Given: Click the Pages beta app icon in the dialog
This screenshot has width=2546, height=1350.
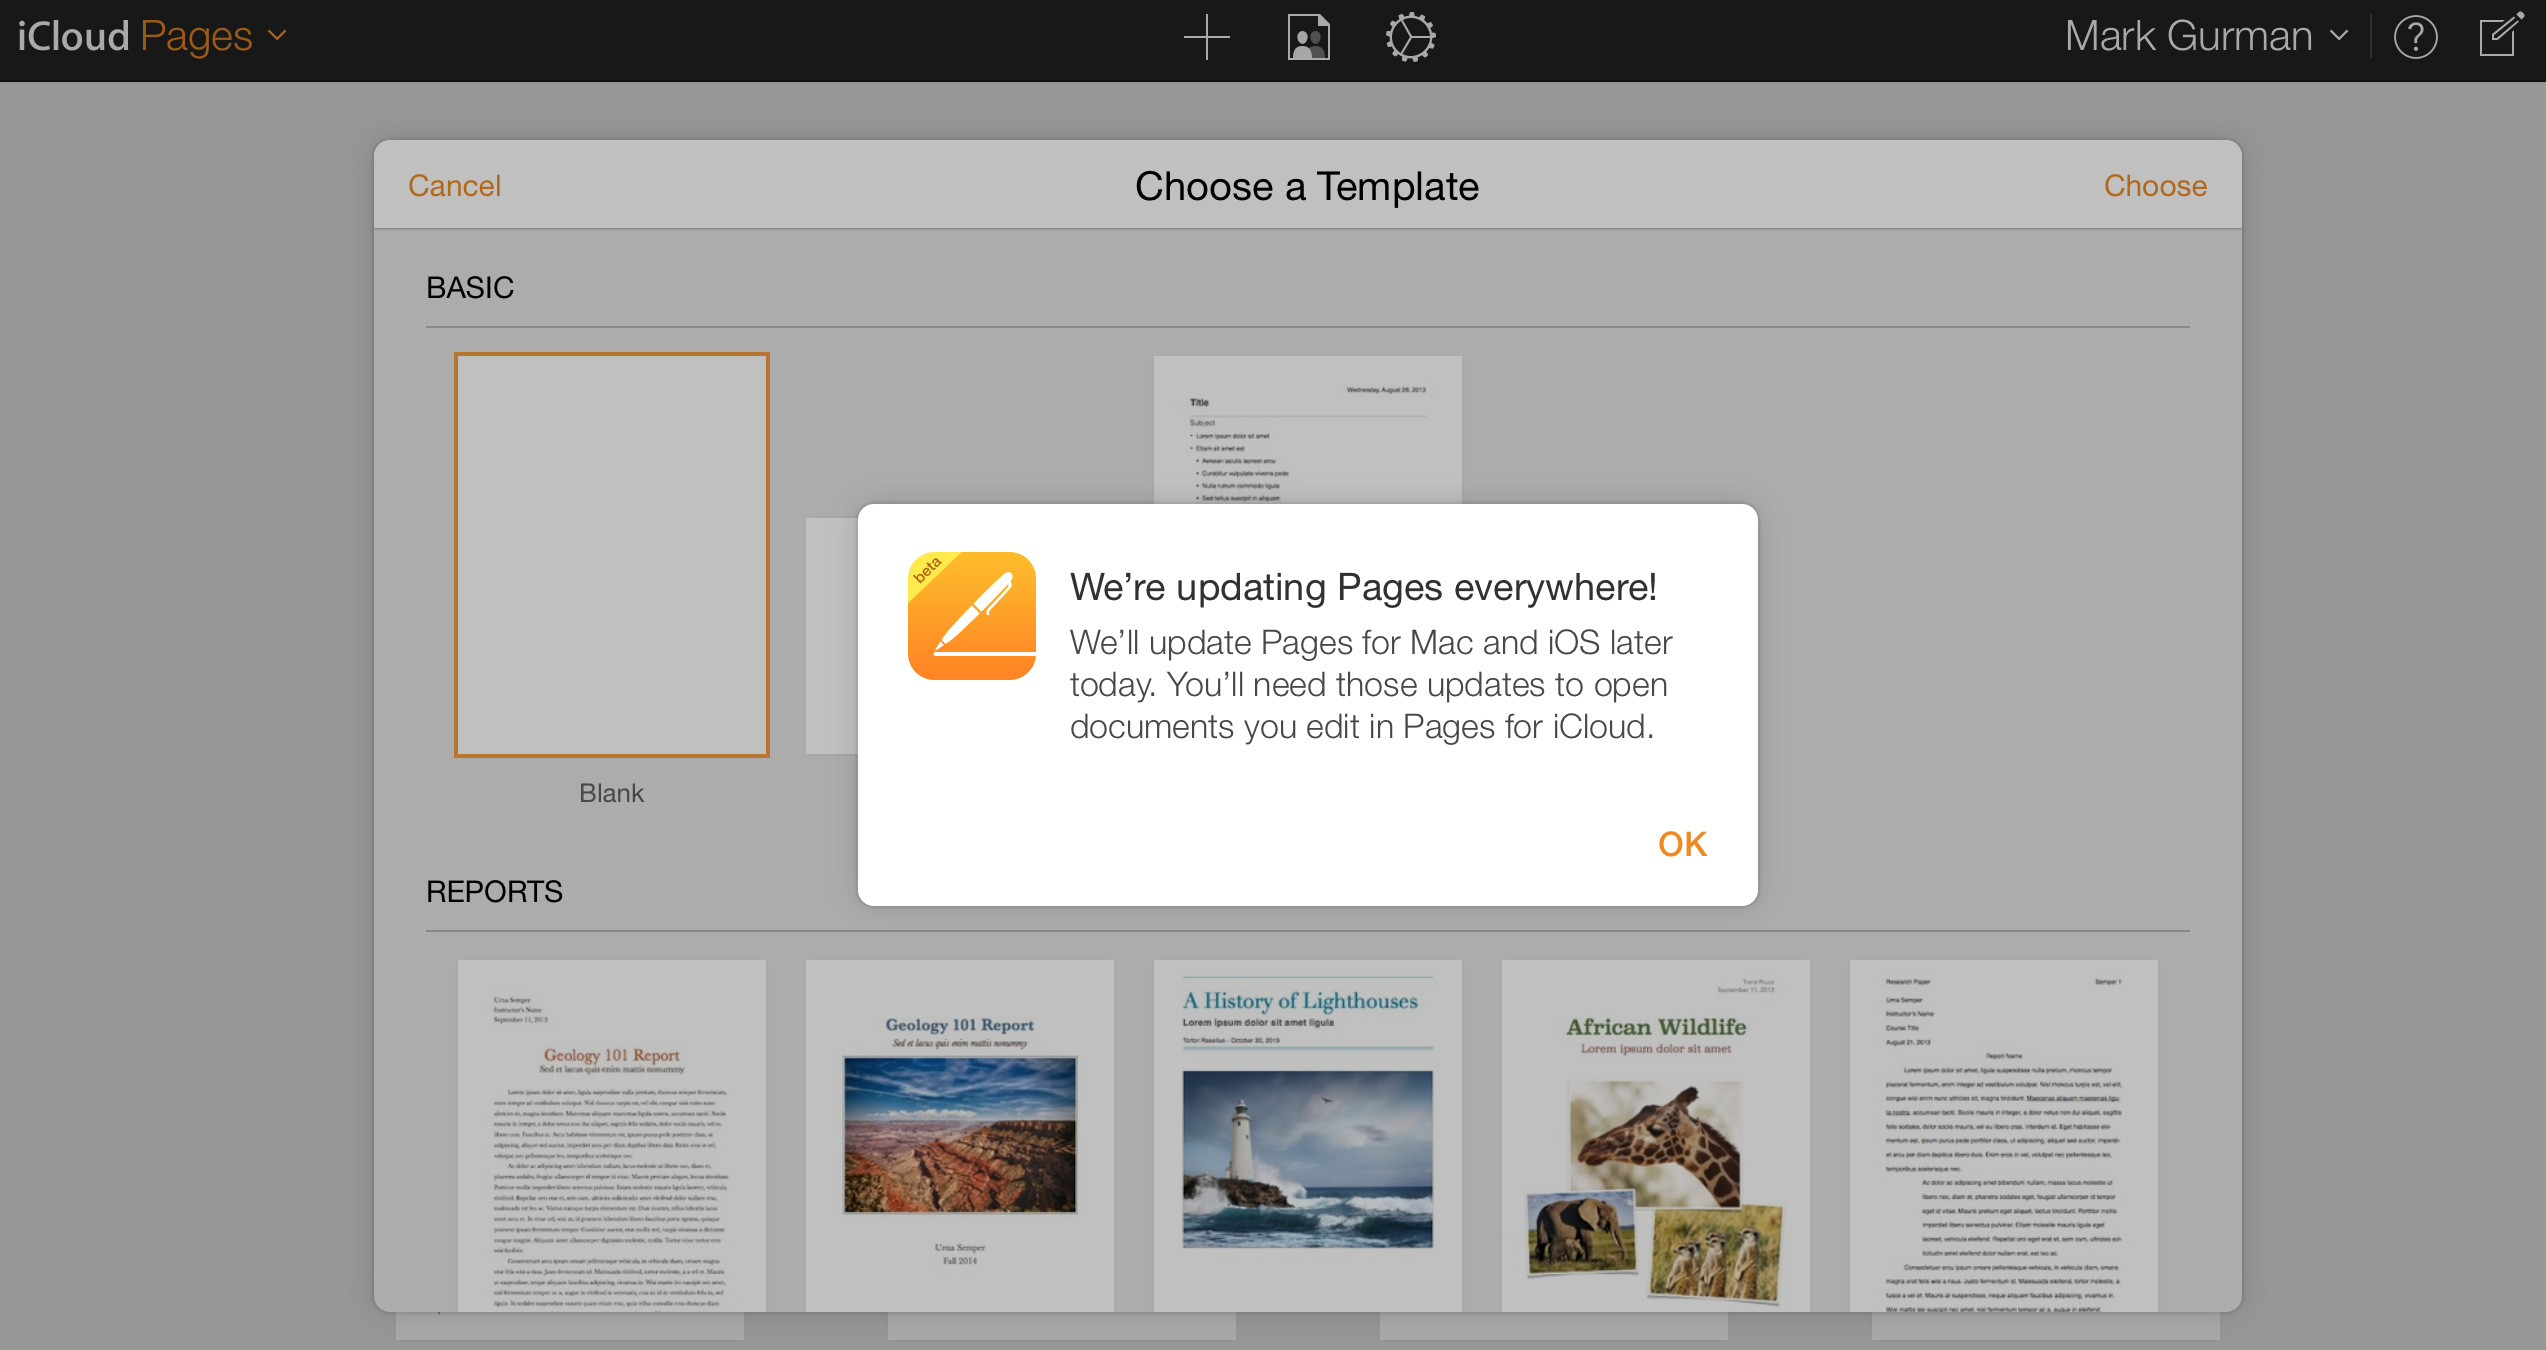Looking at the screenshot, I should 971,616.
